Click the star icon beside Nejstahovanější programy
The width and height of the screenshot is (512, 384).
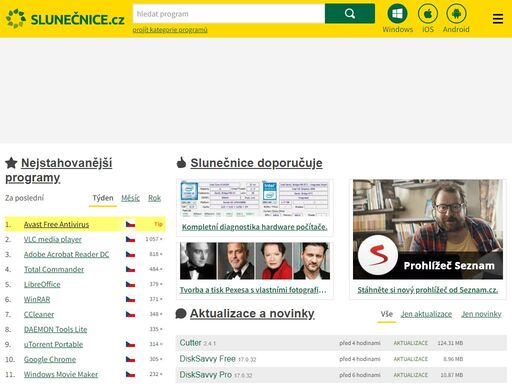[x=11, y=163]
